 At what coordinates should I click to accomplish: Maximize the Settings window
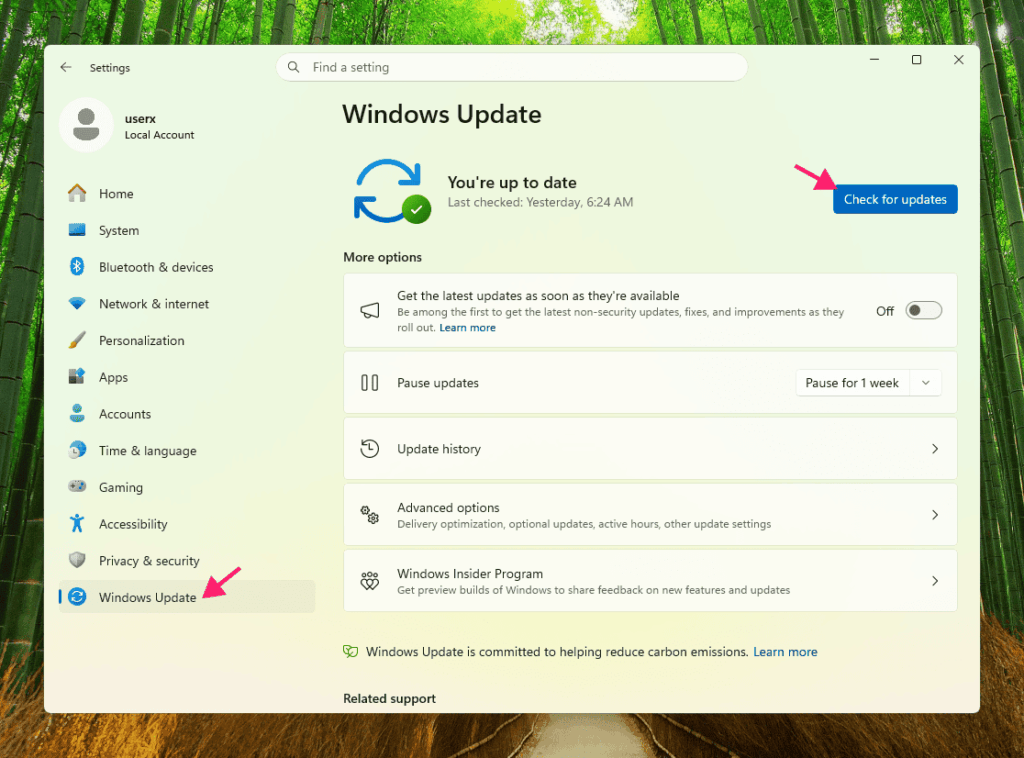(x=916, y=60)
